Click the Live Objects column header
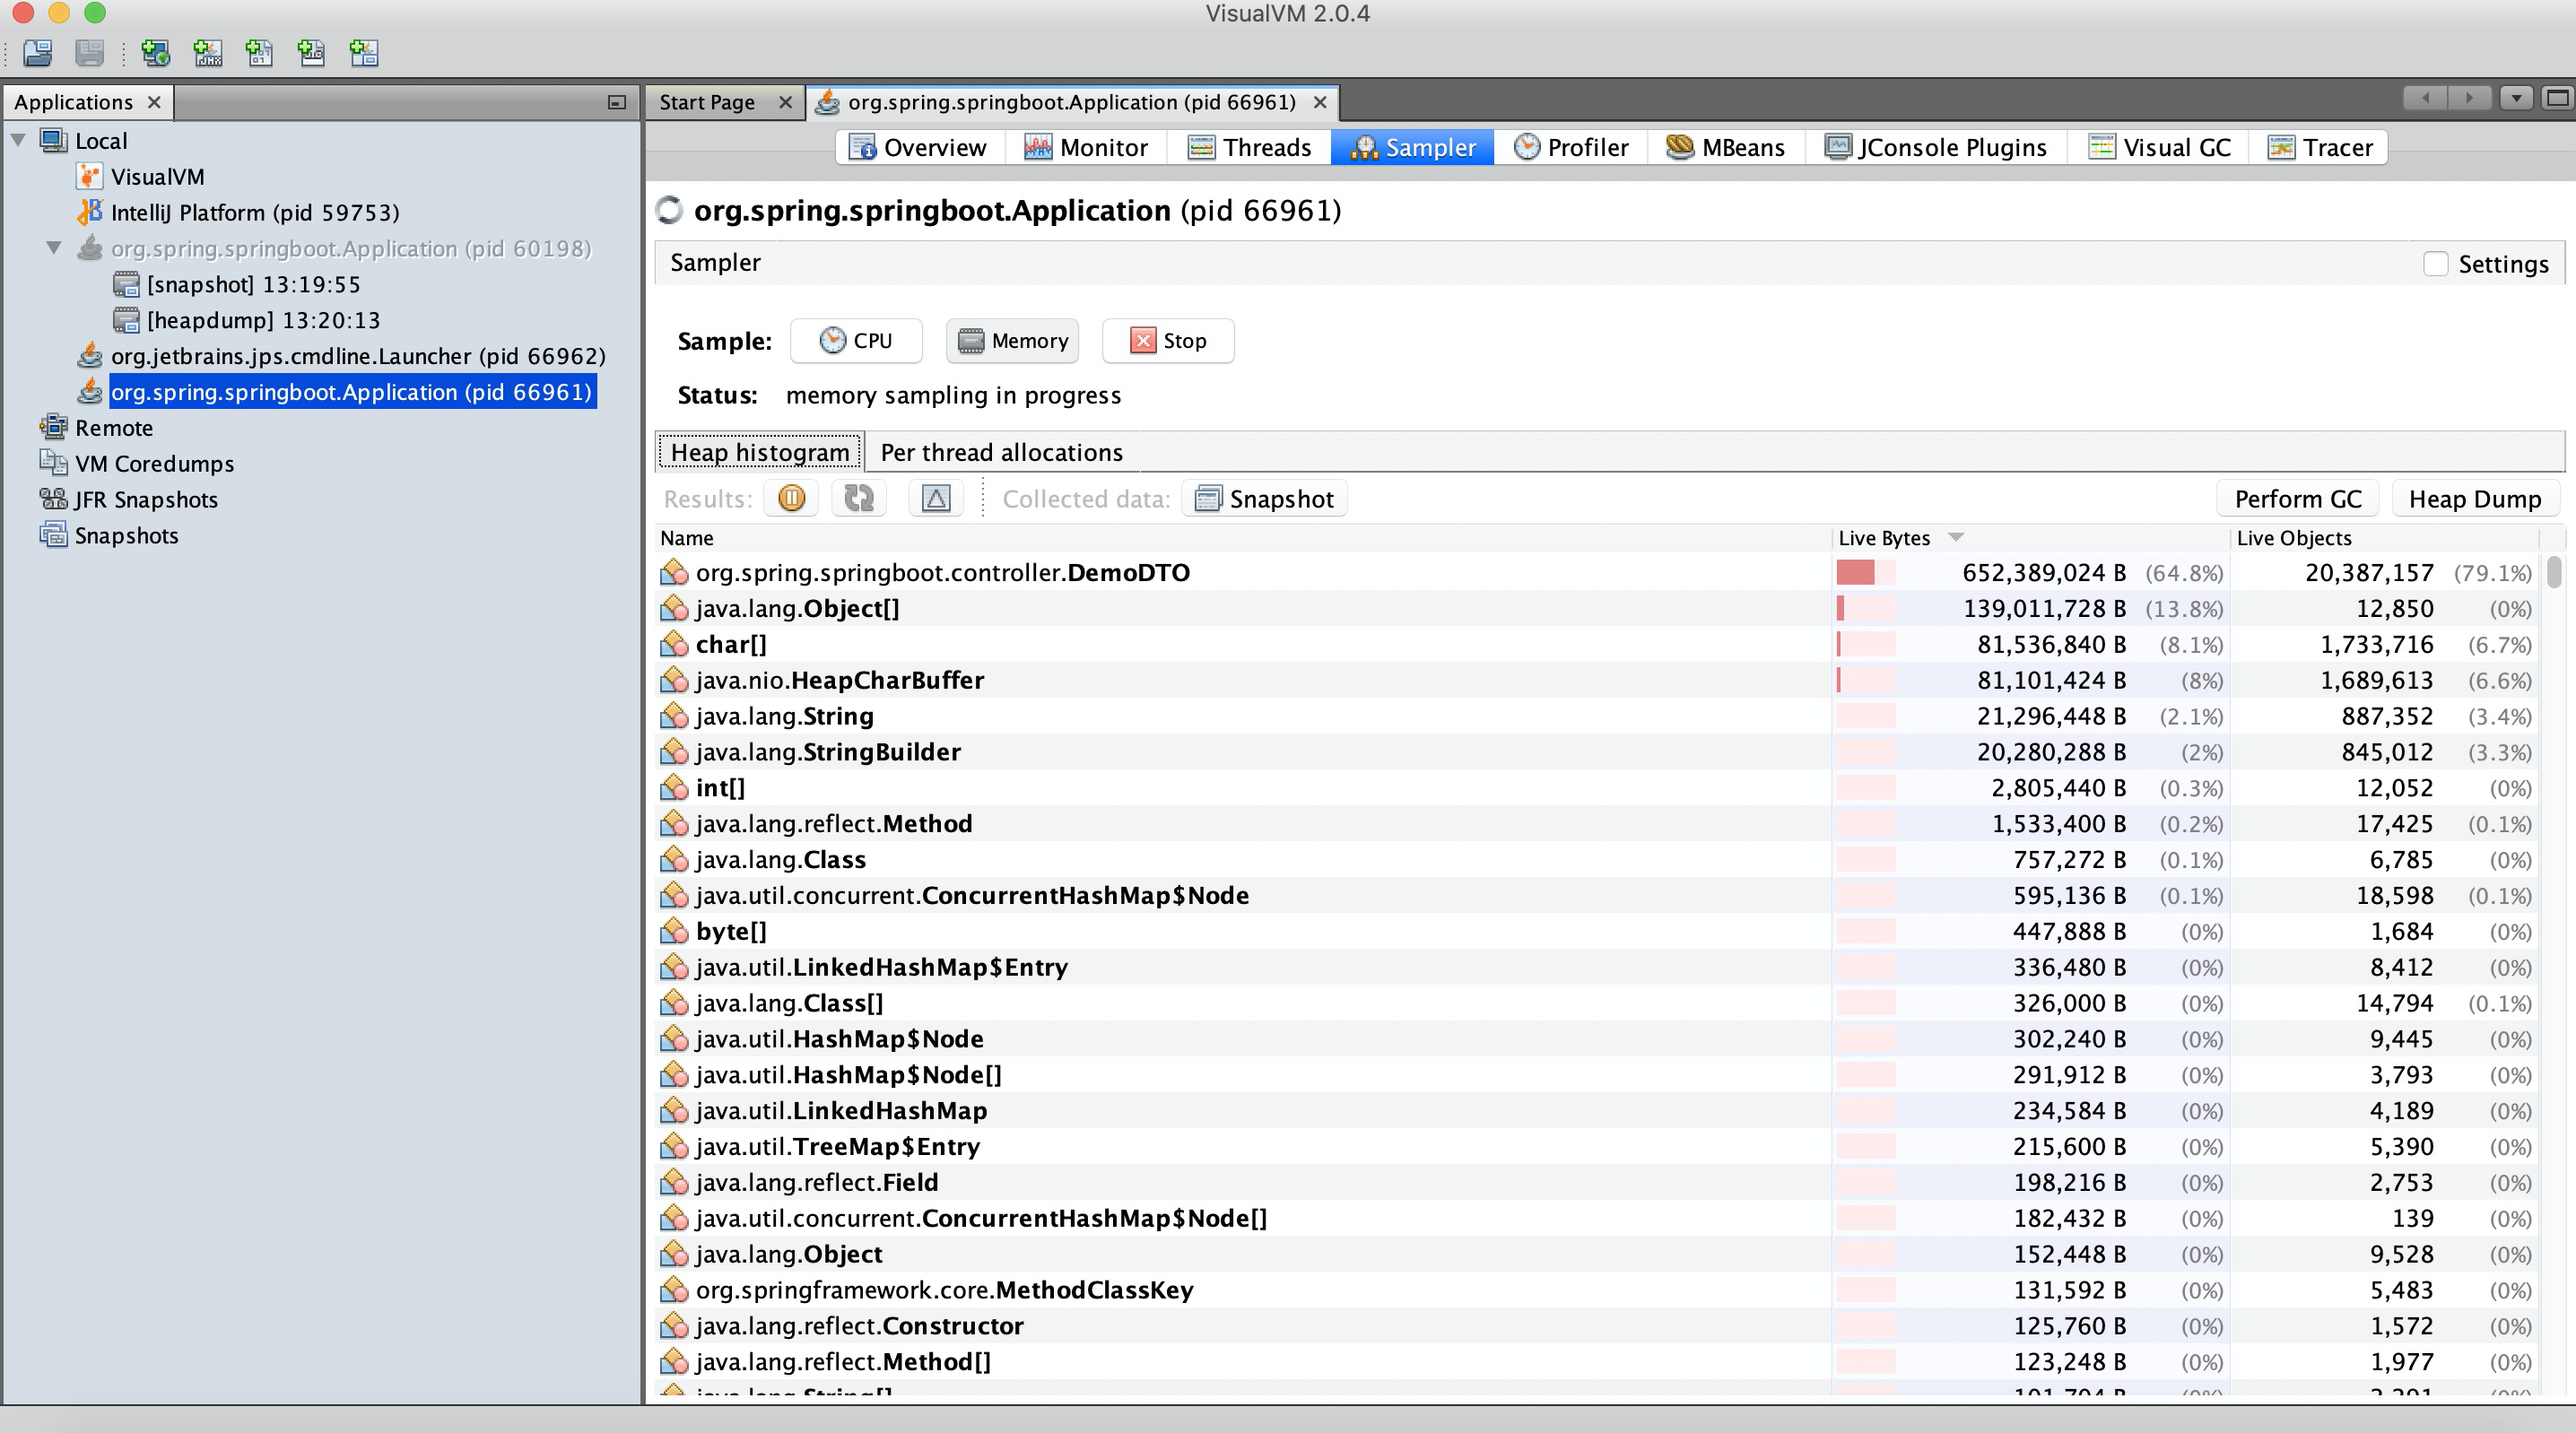 pyautogui.click(x=2384, y=538)
